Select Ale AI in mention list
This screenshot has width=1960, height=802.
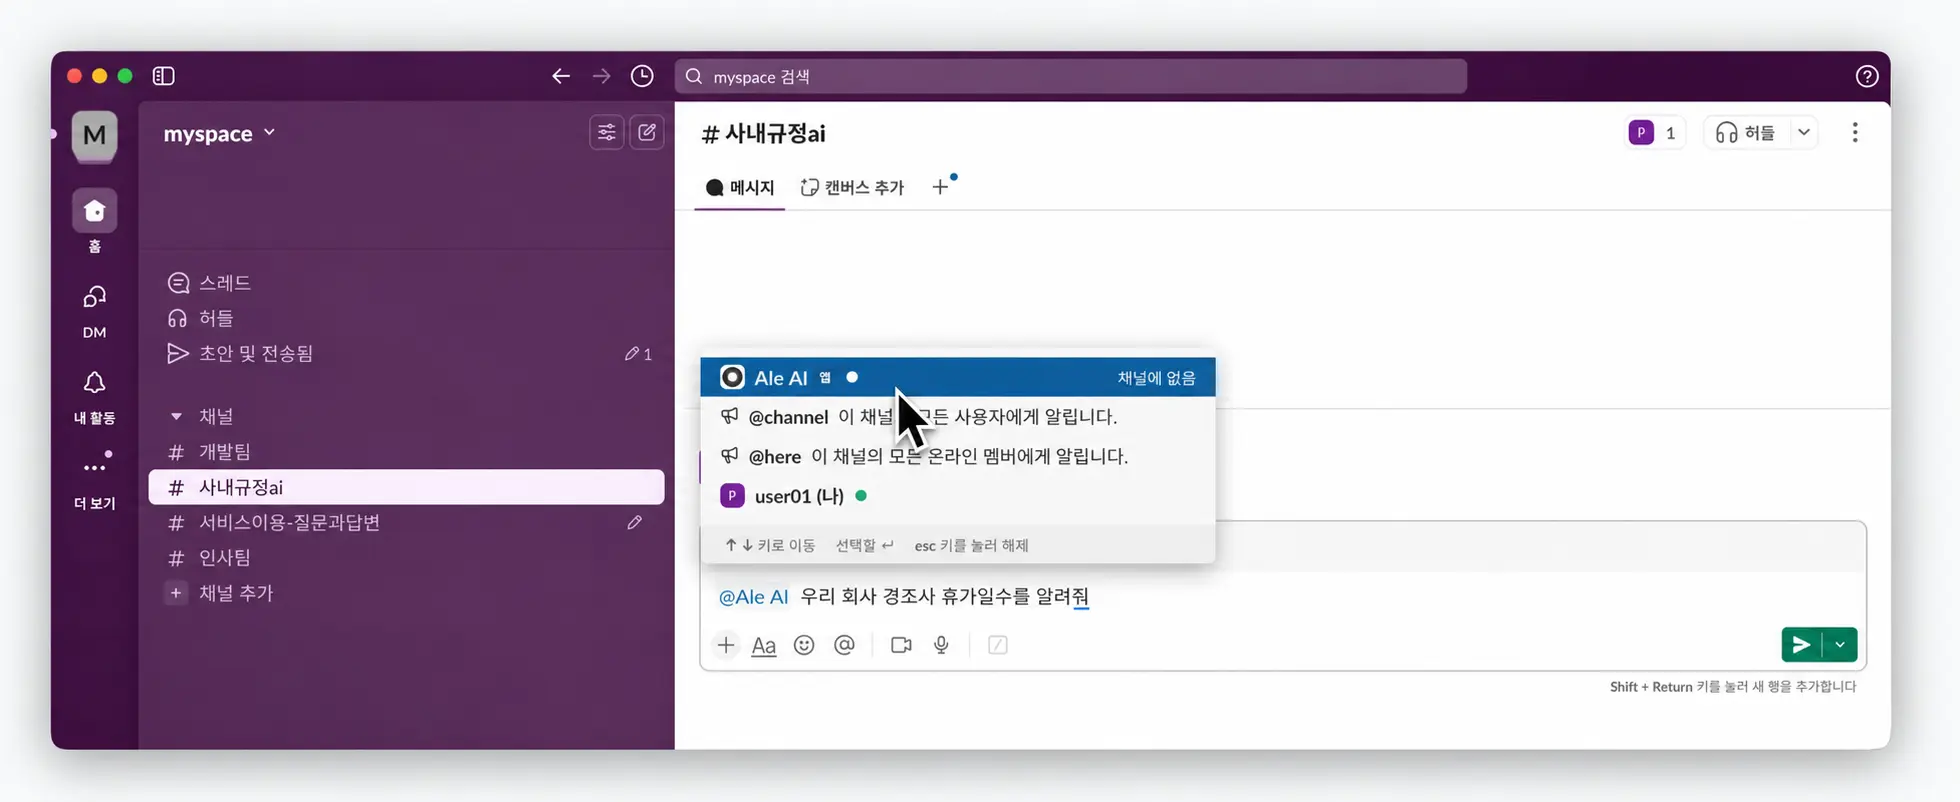[958, 377]
